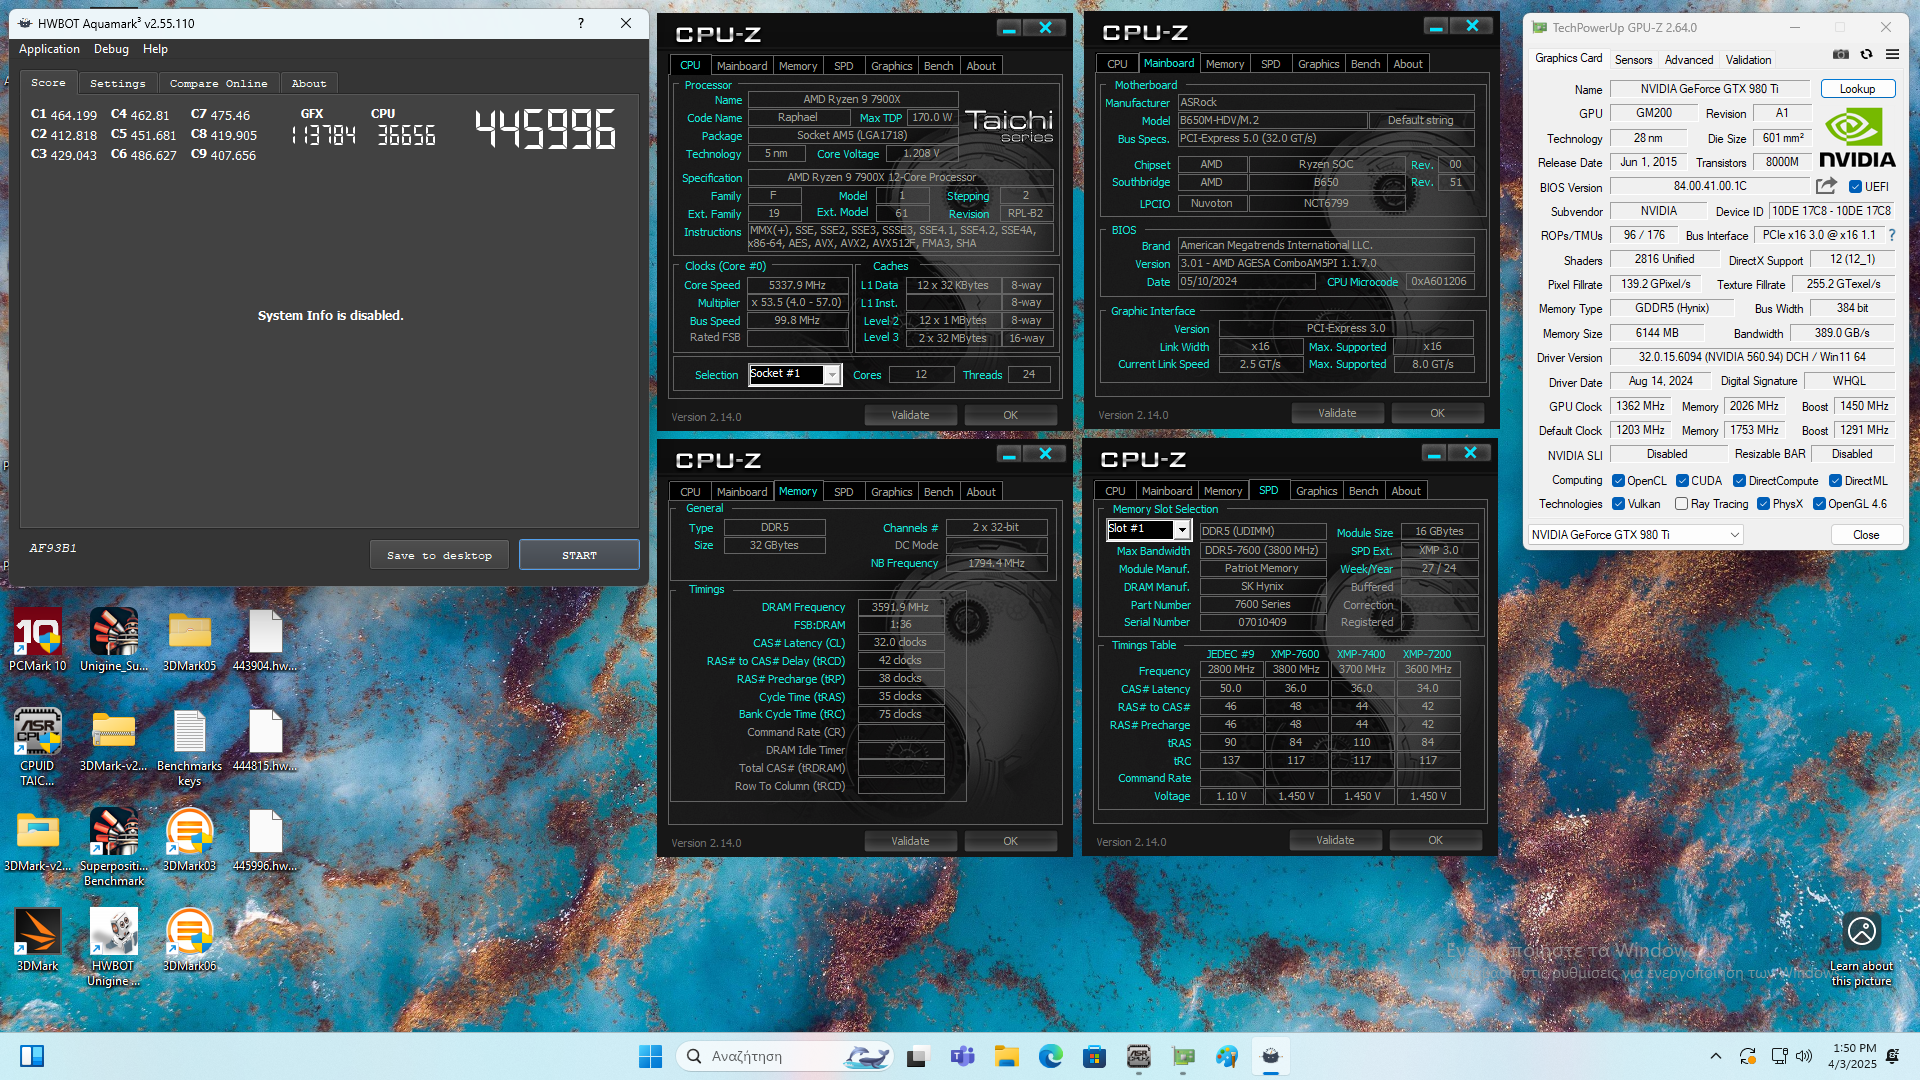Toggle the CUDA checkbox

pos(1683,481)
